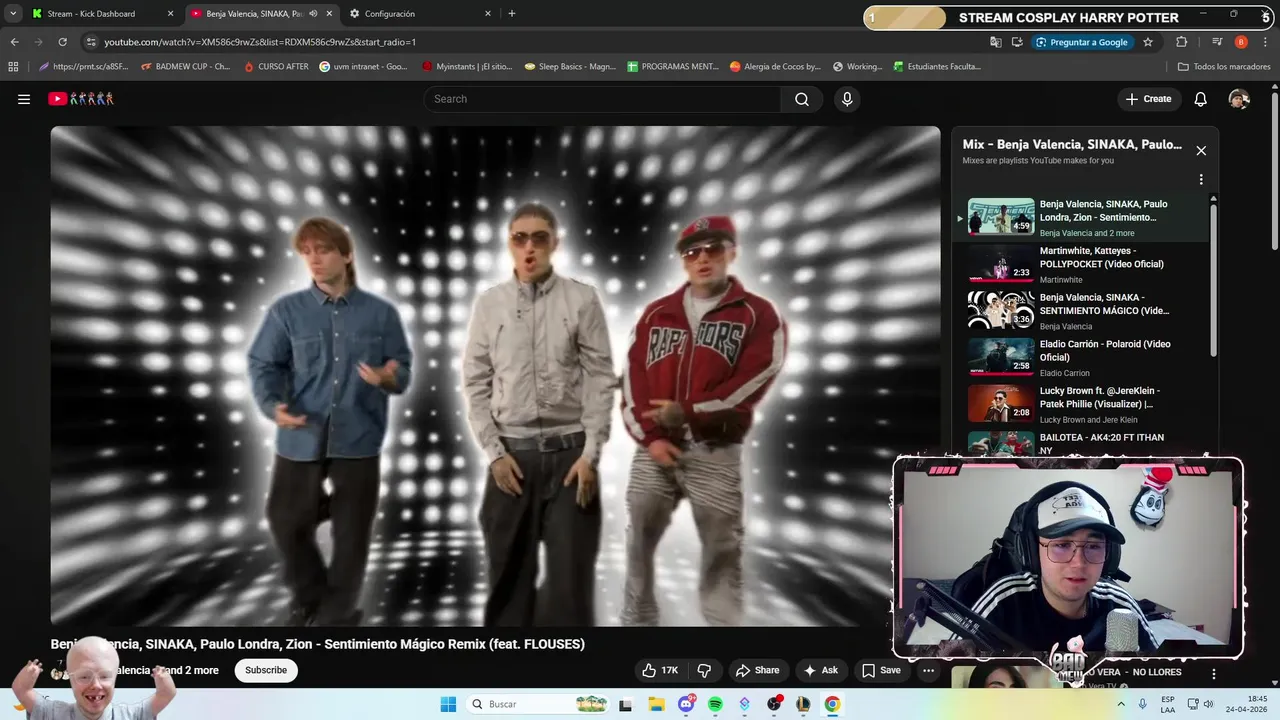Click the Create button
This screenshot has height=720, width=1280.
(x=1148, y=99)
